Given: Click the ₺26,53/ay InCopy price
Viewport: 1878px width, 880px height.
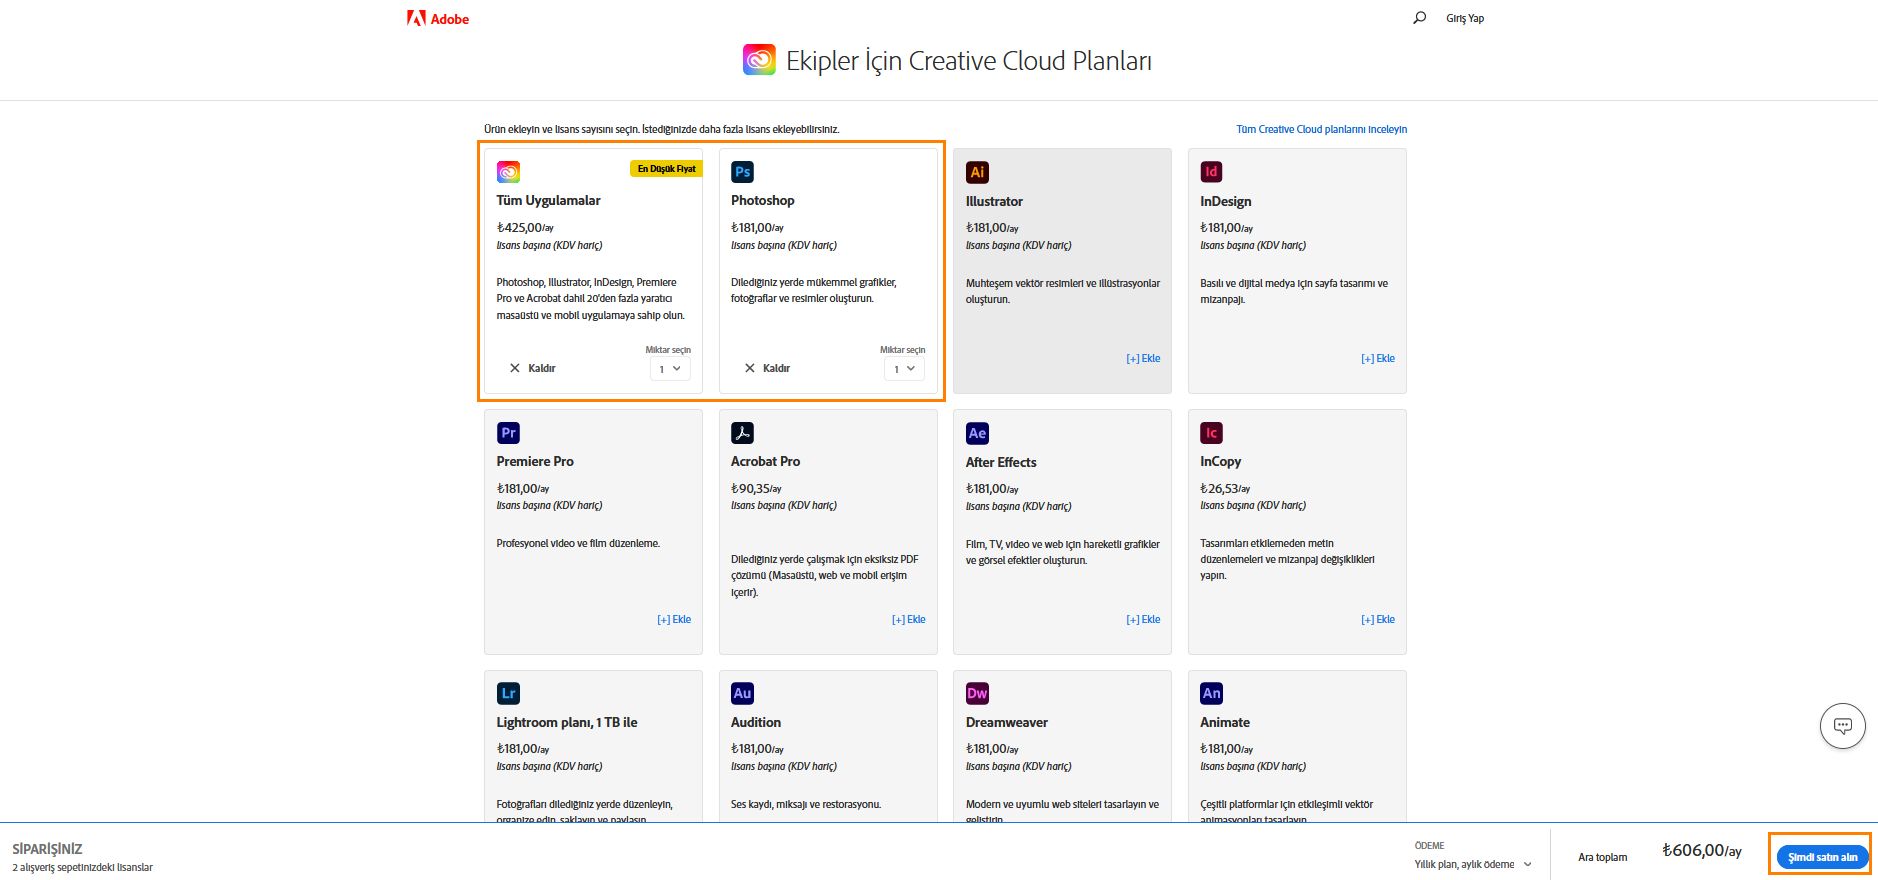Looking at the screenshot, I should (1225, 488).
